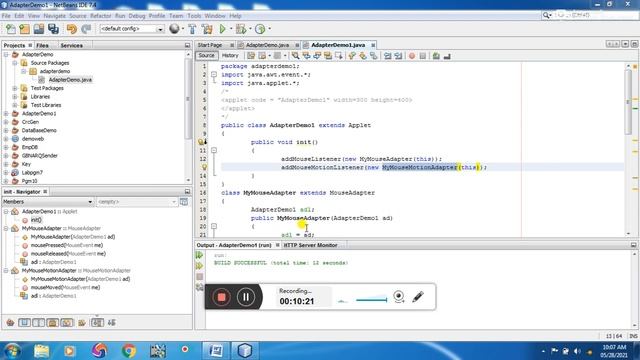Open Windows Explorer from taskbar
The width and height of the screenshot is (640, 360).
pos(42,351)
